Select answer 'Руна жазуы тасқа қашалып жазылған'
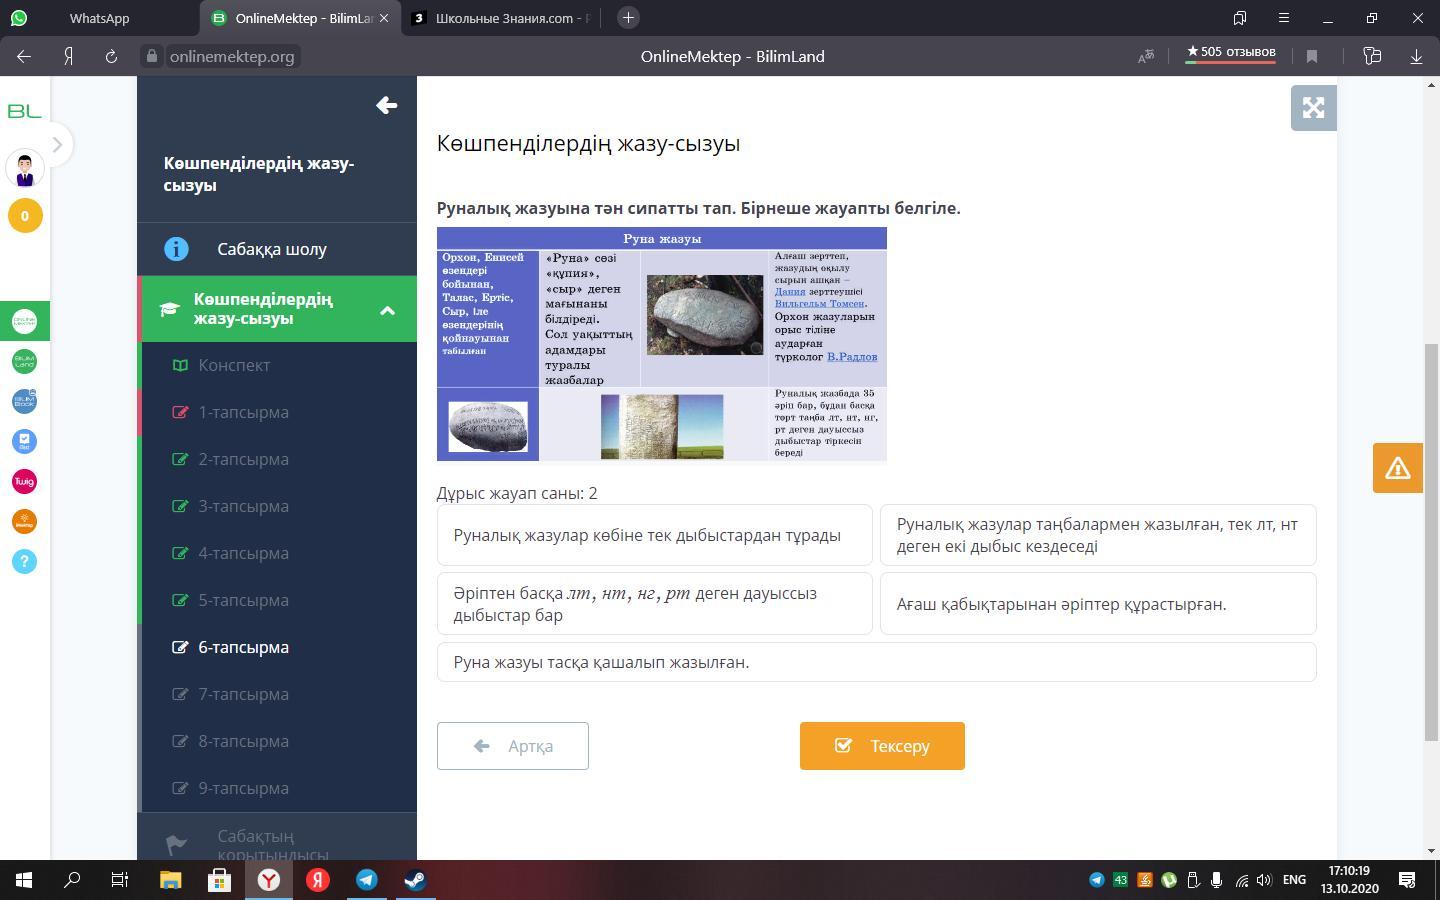This screenshot has height=900, width=1440. pos(876,662)
